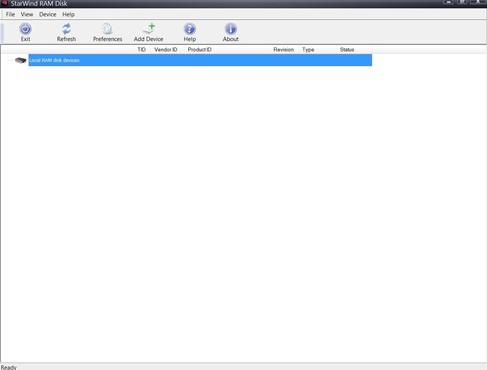487x370 pixels.
Task: Open the File menu
Action: (x=10, y=14)
